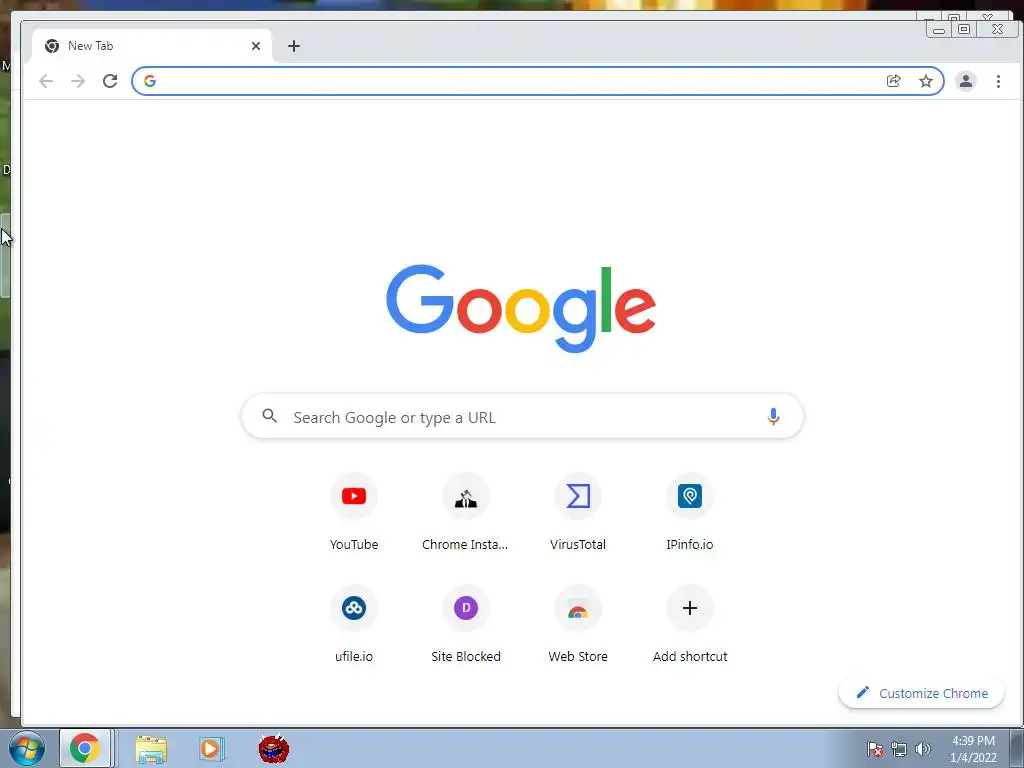Image resolution: width=1024 pixels, height=768 pixels.
Task: Click the share page icon in address bar
Action: (x=893, y=81)
